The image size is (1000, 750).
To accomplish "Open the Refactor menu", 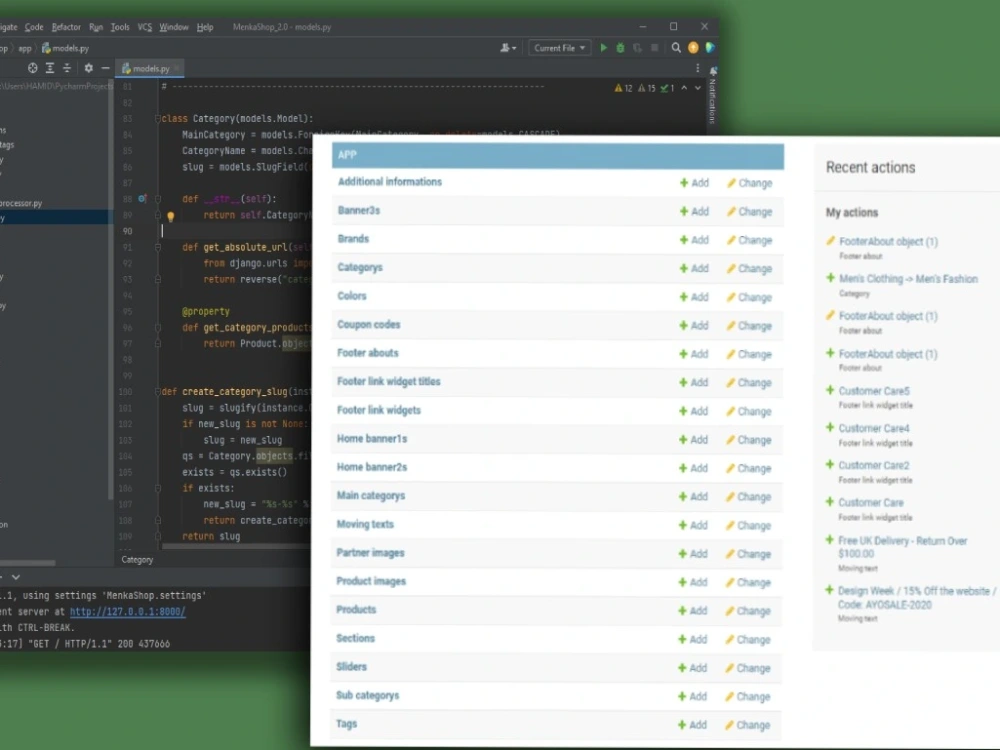I will pos(66,27).
